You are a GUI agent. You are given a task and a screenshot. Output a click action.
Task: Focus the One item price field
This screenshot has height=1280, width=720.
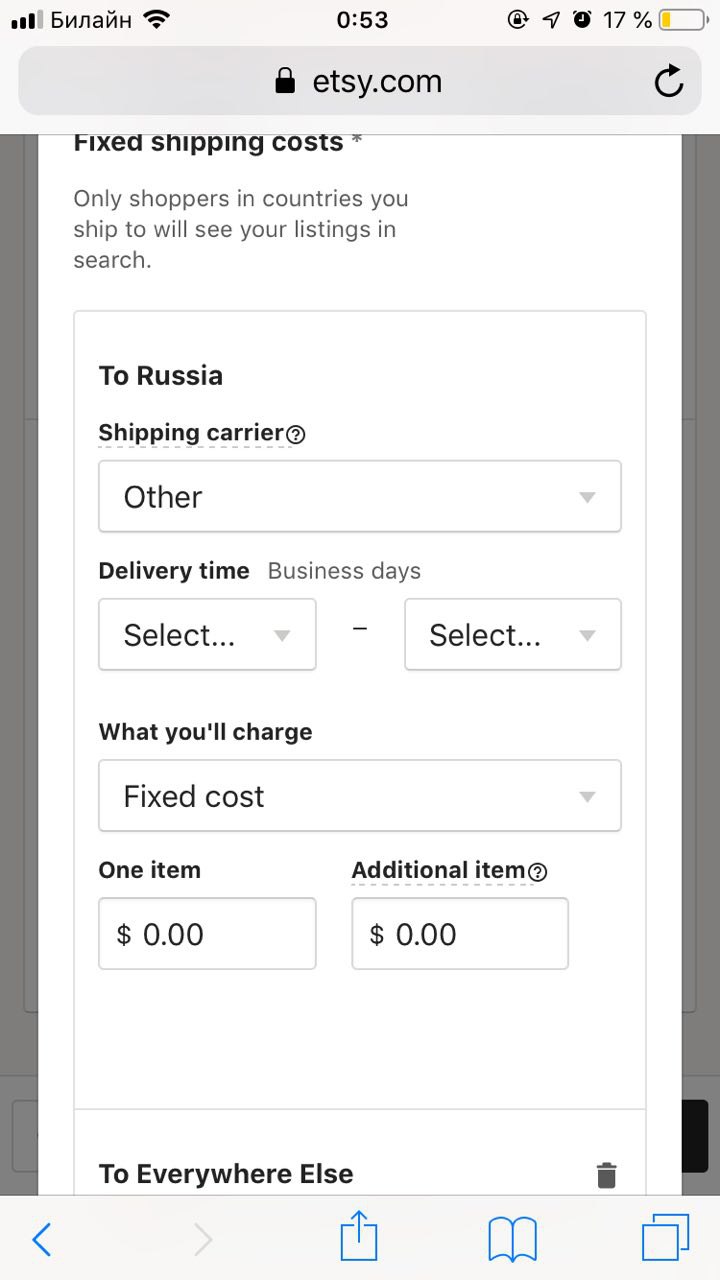(x=207, y=933)
